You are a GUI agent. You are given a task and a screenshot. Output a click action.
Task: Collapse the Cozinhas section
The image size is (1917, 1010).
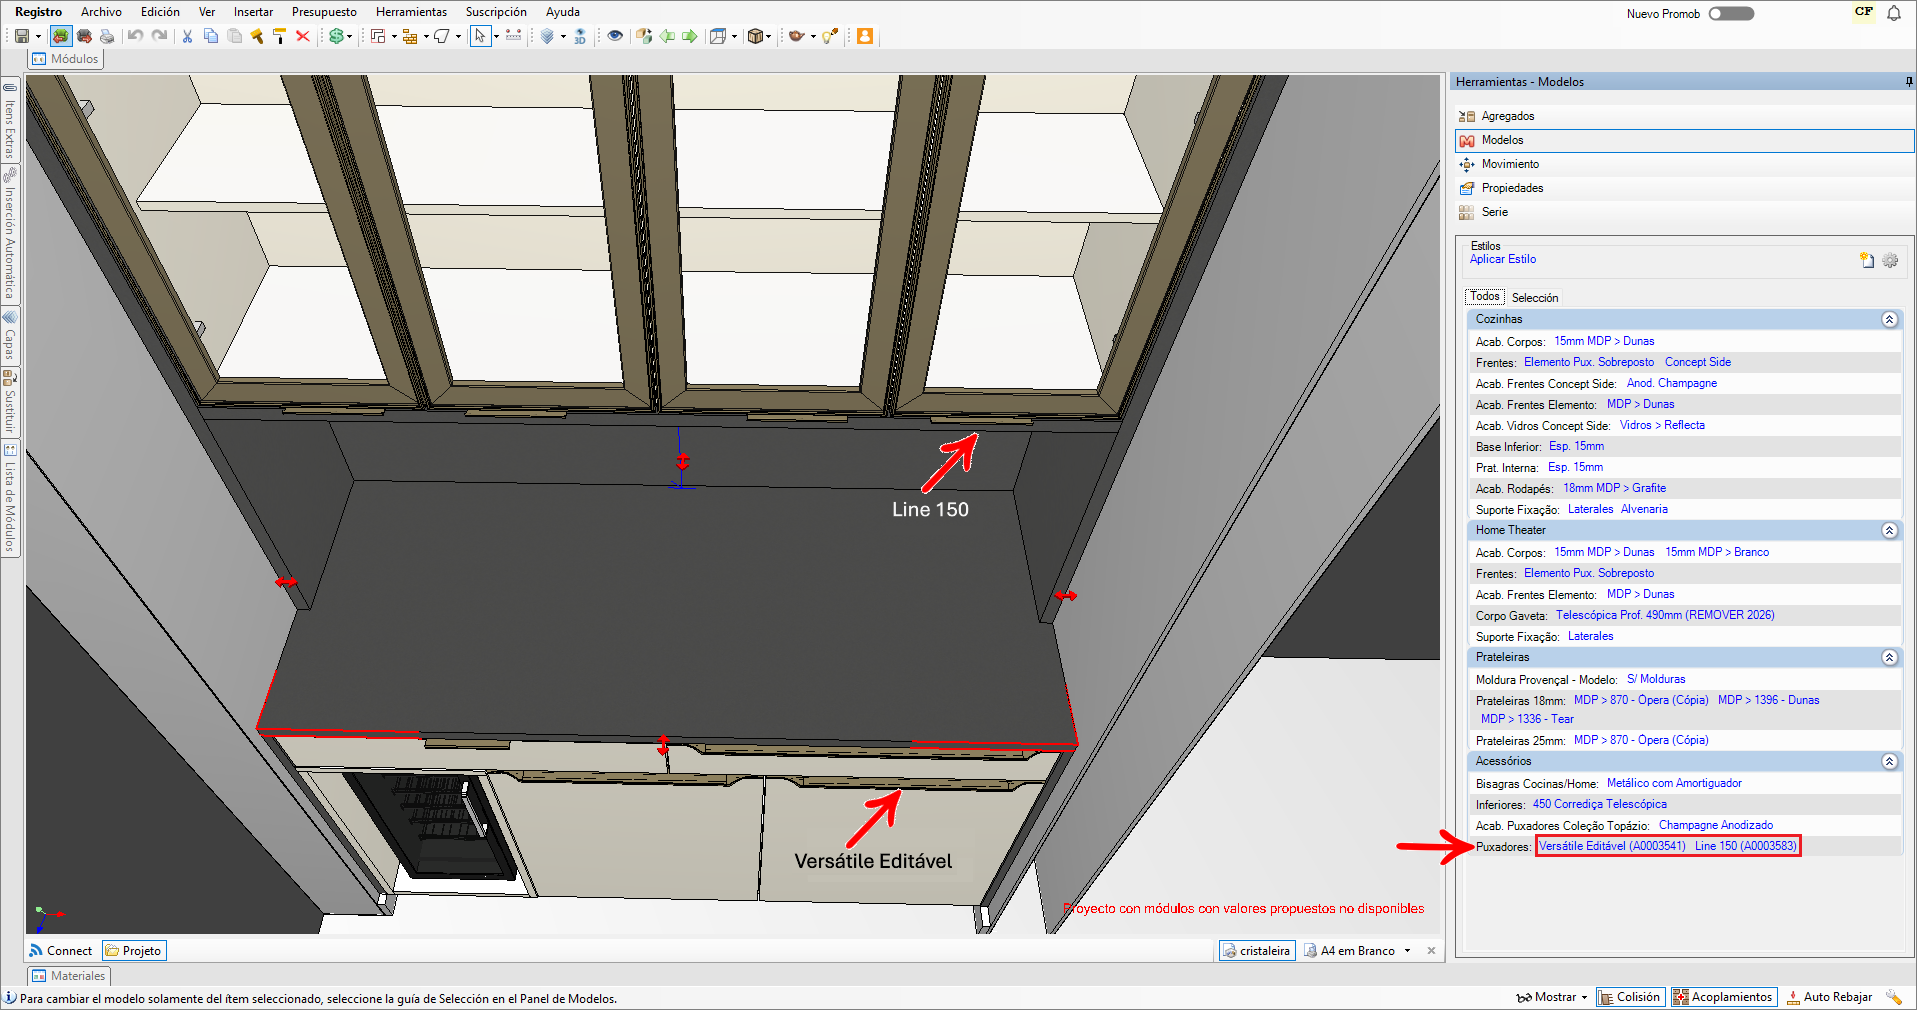[x=1889, y=320]
